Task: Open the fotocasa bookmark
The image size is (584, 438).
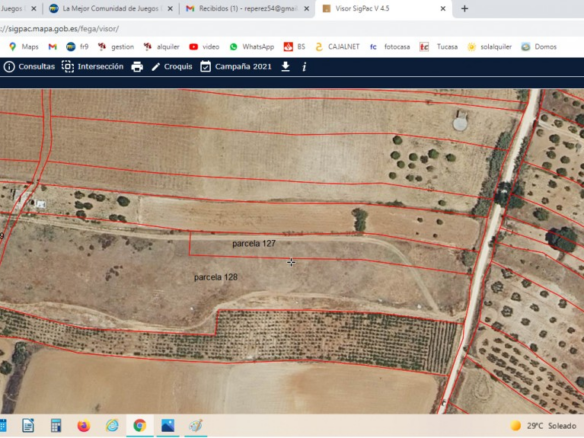Action: 390,47
